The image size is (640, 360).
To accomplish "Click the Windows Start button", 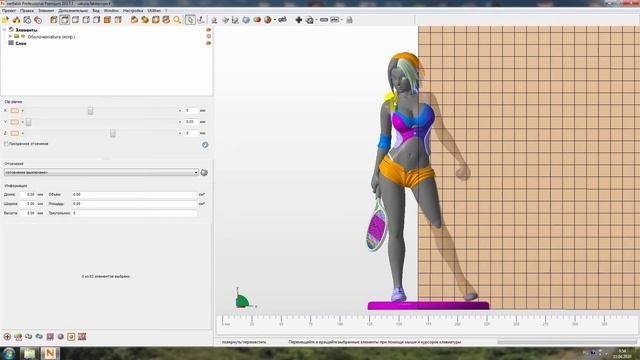I will pyautogui.click(x=9, y=353).
